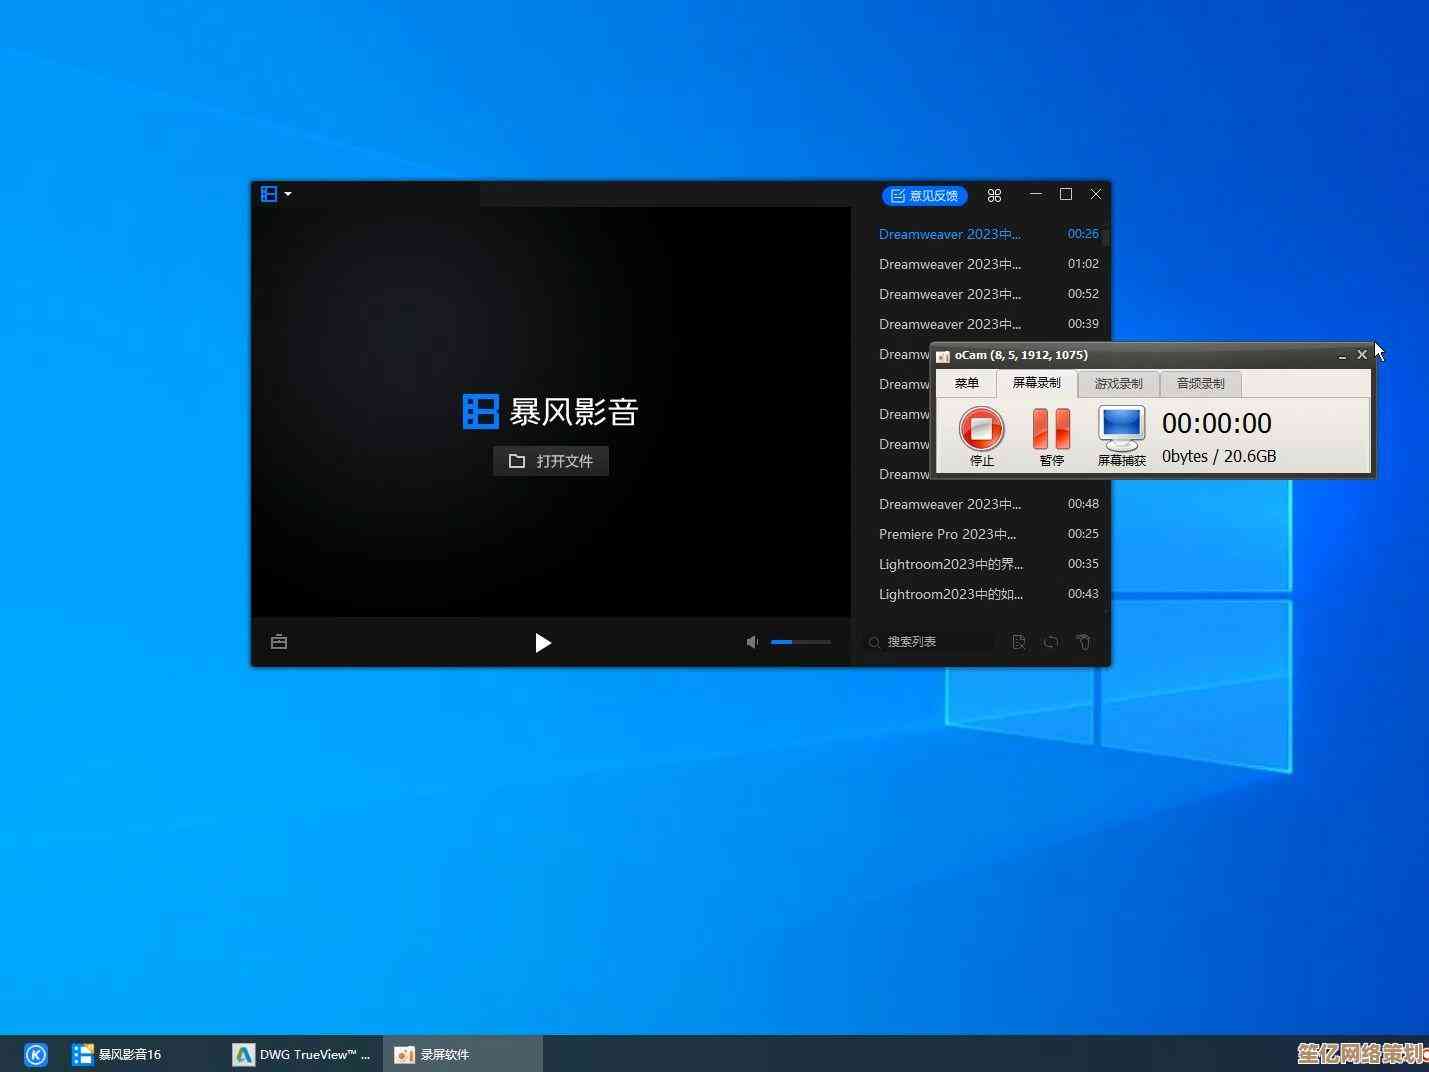Click the 打开文件 open file button
This screenshot has width=1429, height=1072.
tap(551, 461)
